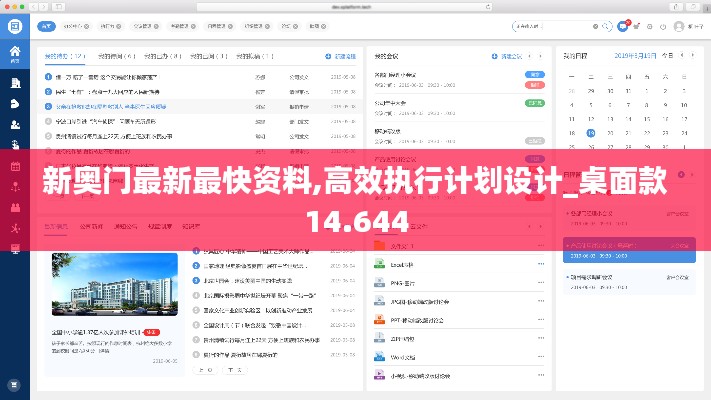Click the round icon at sidebar bottom
Viewport: 711px width, 400px height.
point(14,384)
